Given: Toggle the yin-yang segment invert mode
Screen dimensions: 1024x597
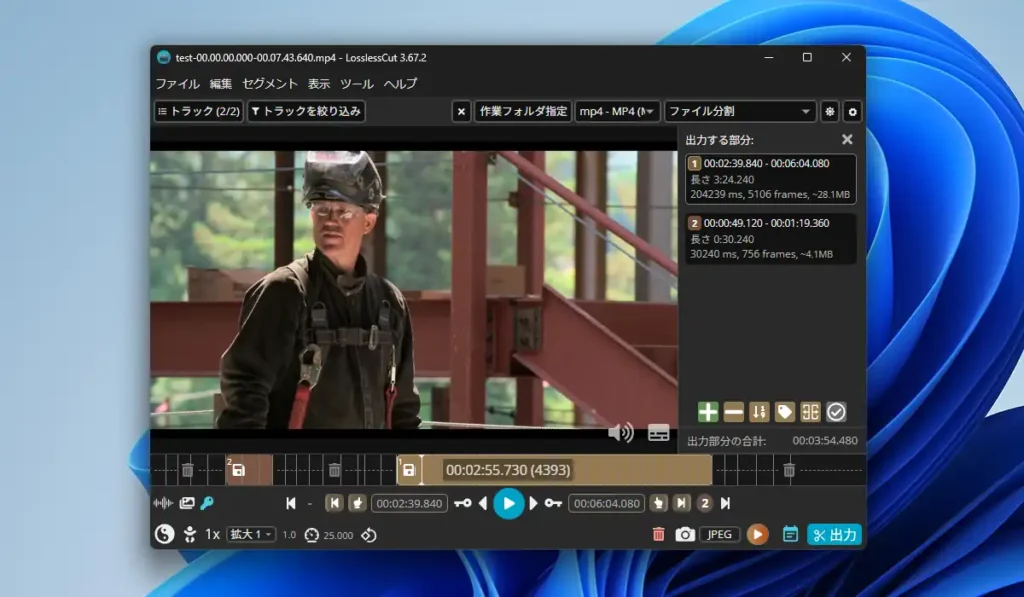Looking at the screenshot, I should pyautogui.click(x=164, y=534).
